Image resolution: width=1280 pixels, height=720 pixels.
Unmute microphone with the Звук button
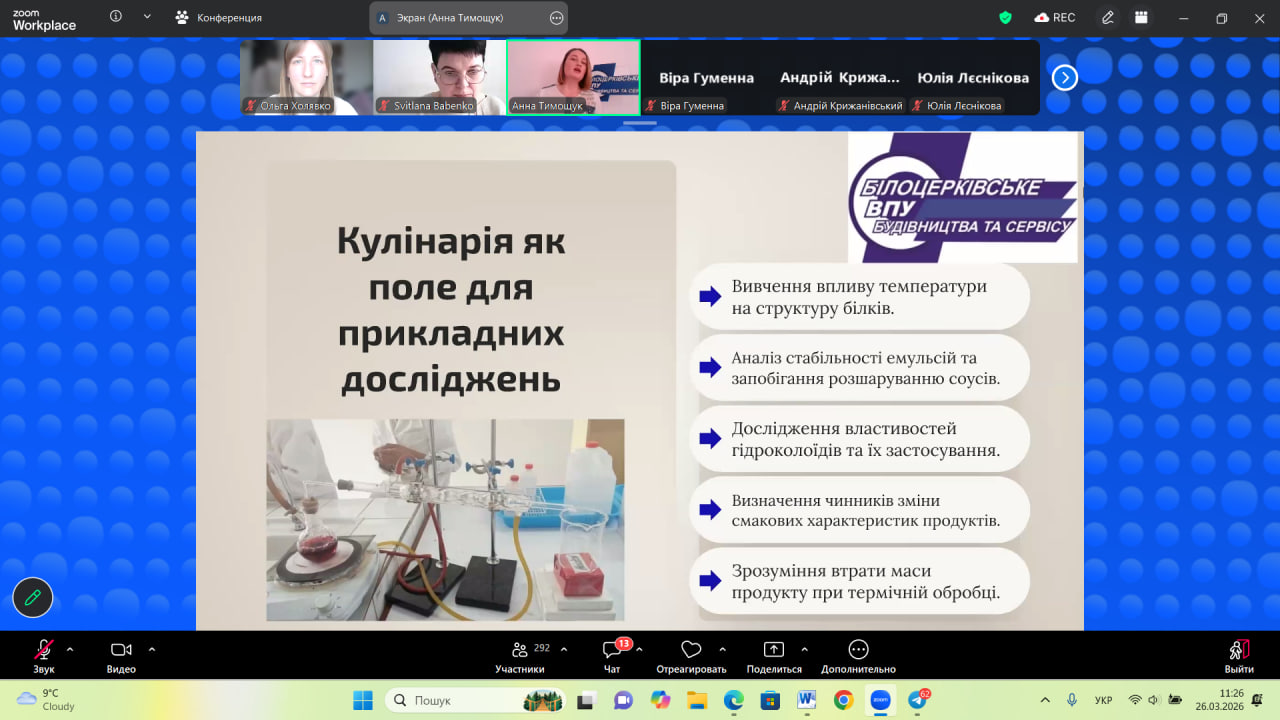pyautogui.click(x=43, y=651)
